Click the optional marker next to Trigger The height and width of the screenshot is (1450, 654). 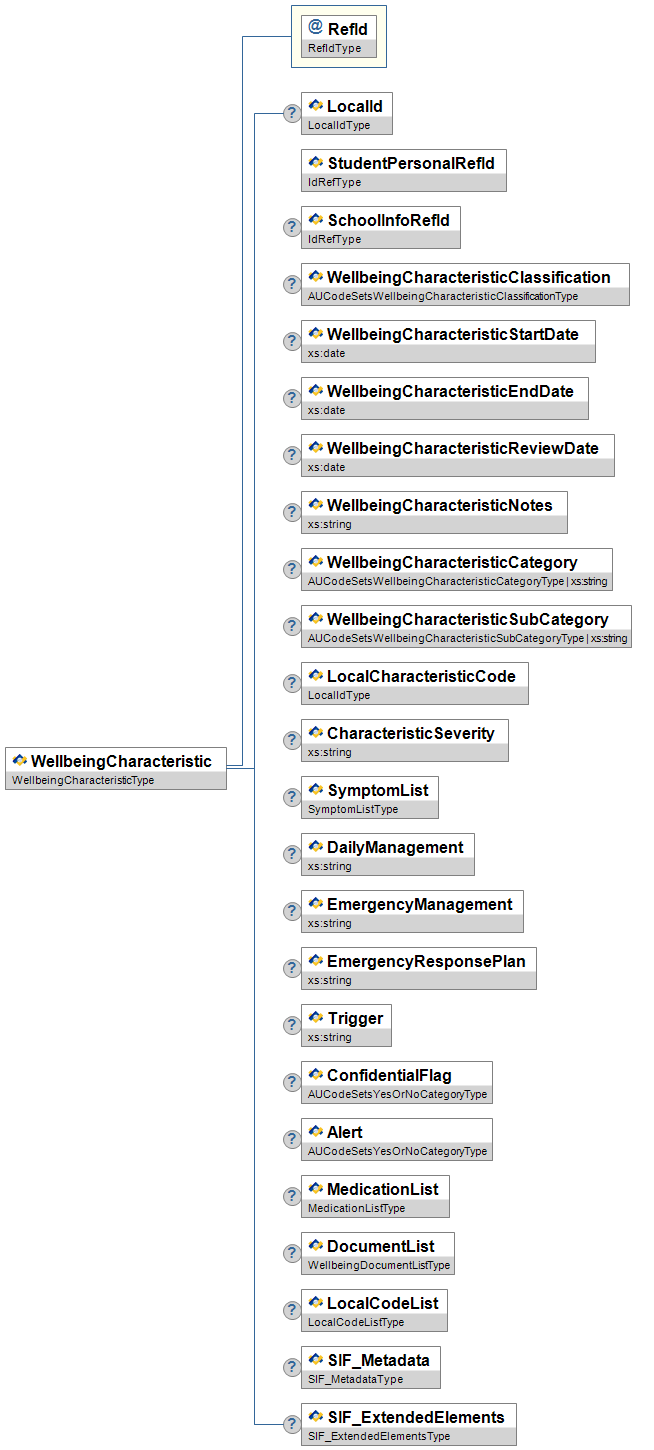point(292,1025)
